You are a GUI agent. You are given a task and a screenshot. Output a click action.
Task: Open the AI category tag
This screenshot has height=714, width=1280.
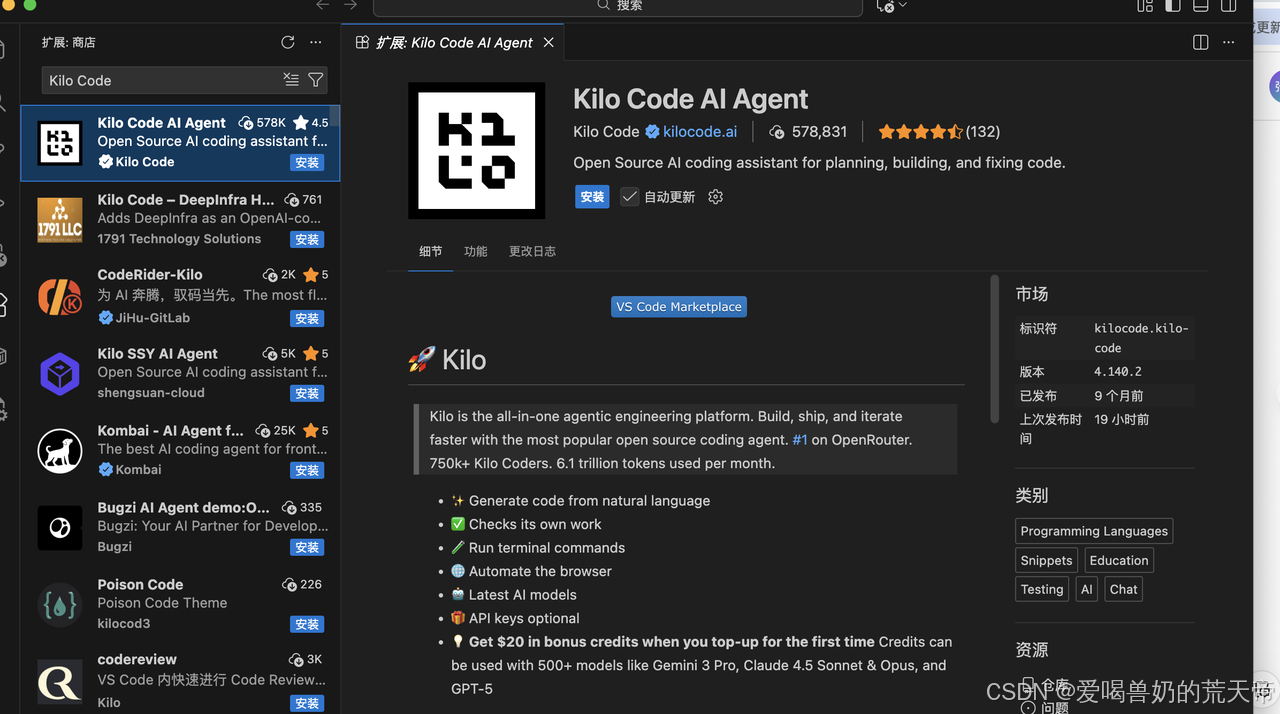(1087, 589)
